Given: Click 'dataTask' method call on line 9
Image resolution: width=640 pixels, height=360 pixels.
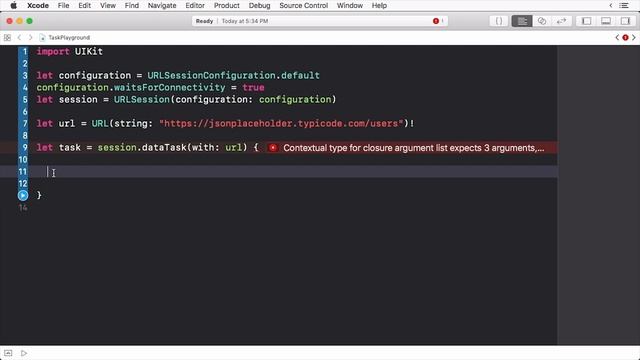Looking at the screenshot, I should [164, 147].
